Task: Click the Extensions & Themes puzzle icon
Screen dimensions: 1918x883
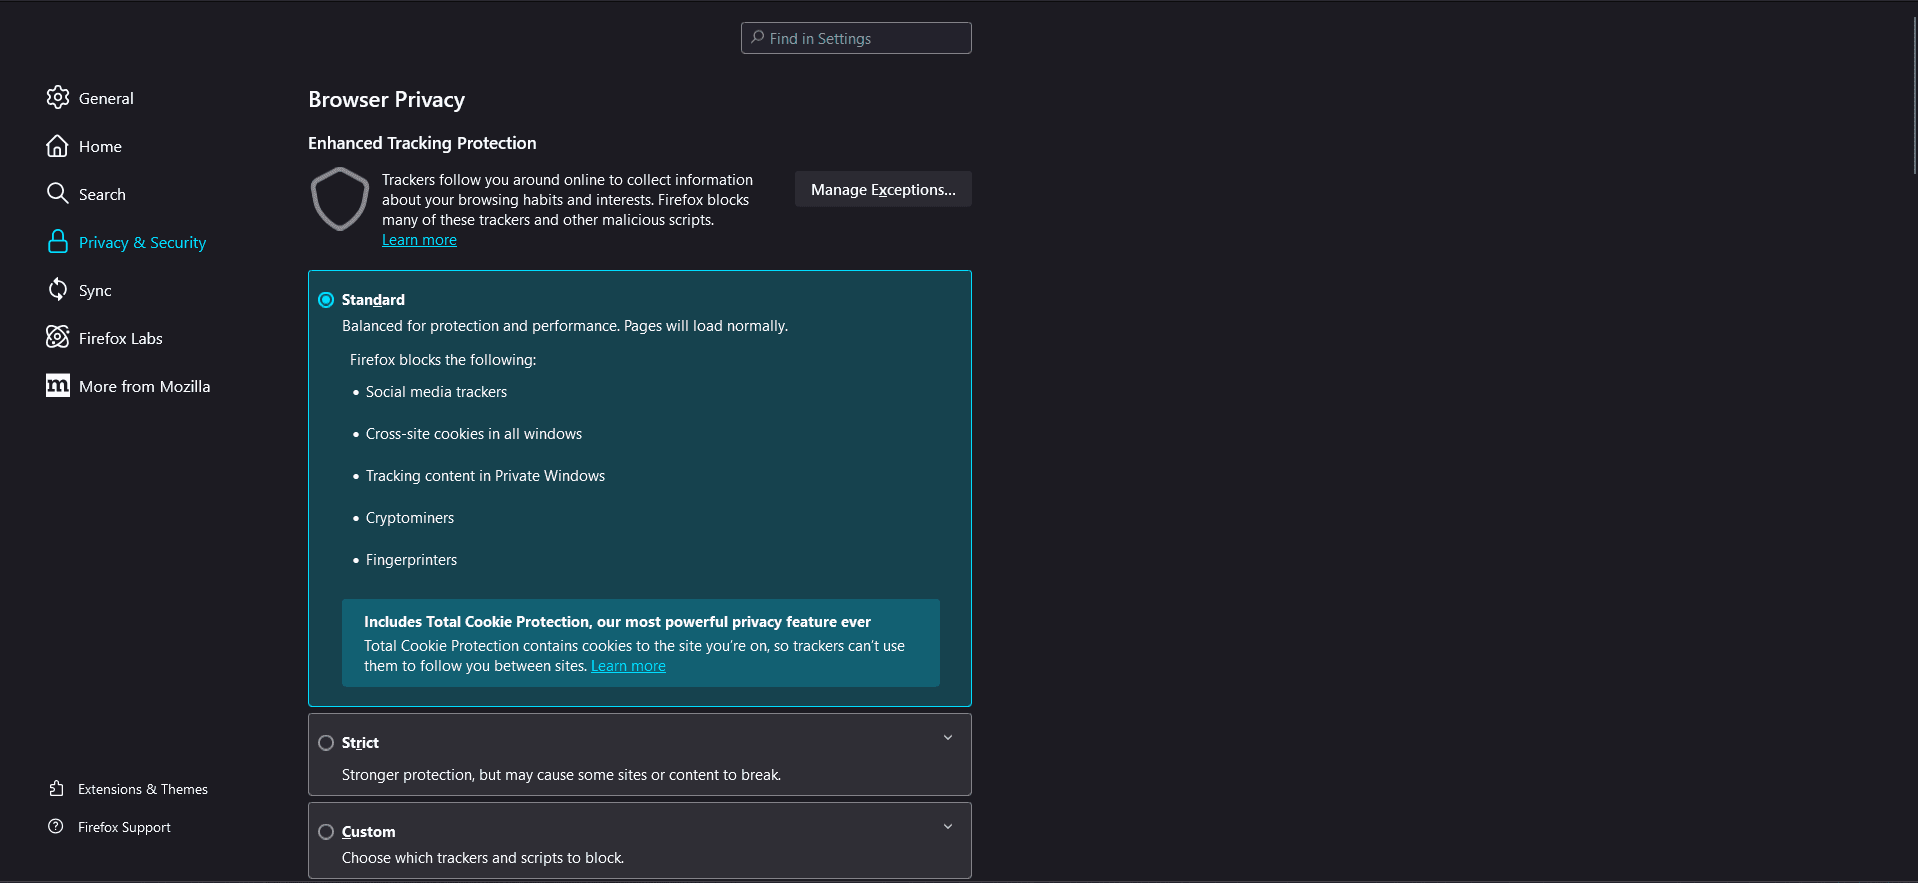Action: 57,789
